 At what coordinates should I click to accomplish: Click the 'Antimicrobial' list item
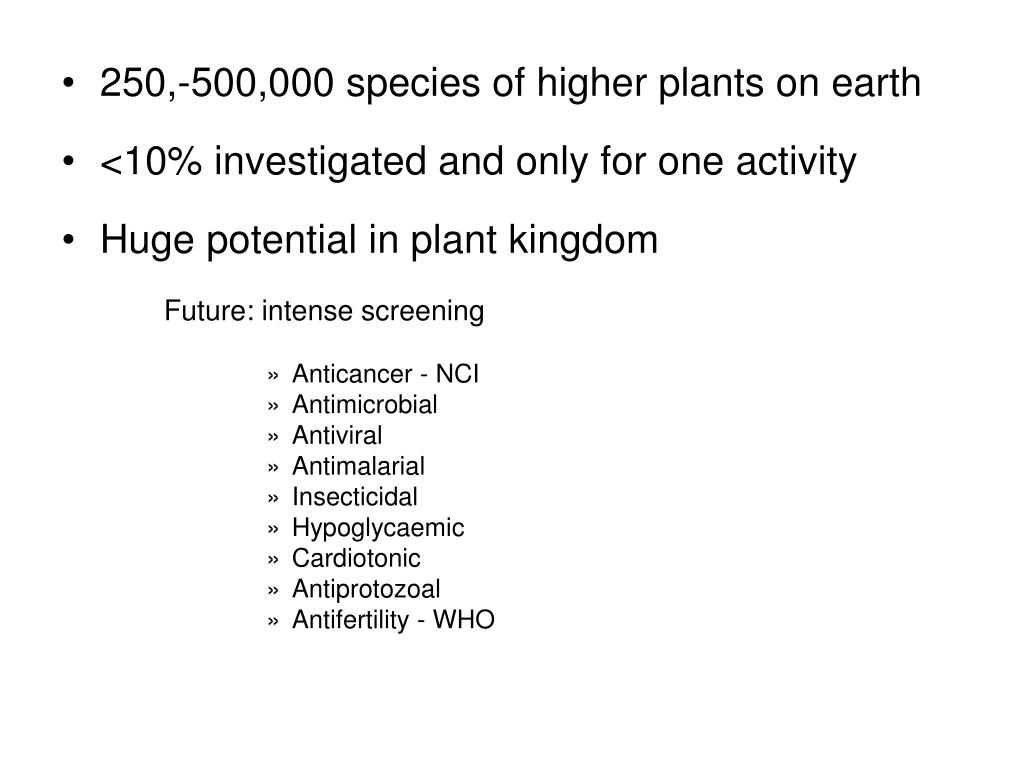tap(364, 405)
